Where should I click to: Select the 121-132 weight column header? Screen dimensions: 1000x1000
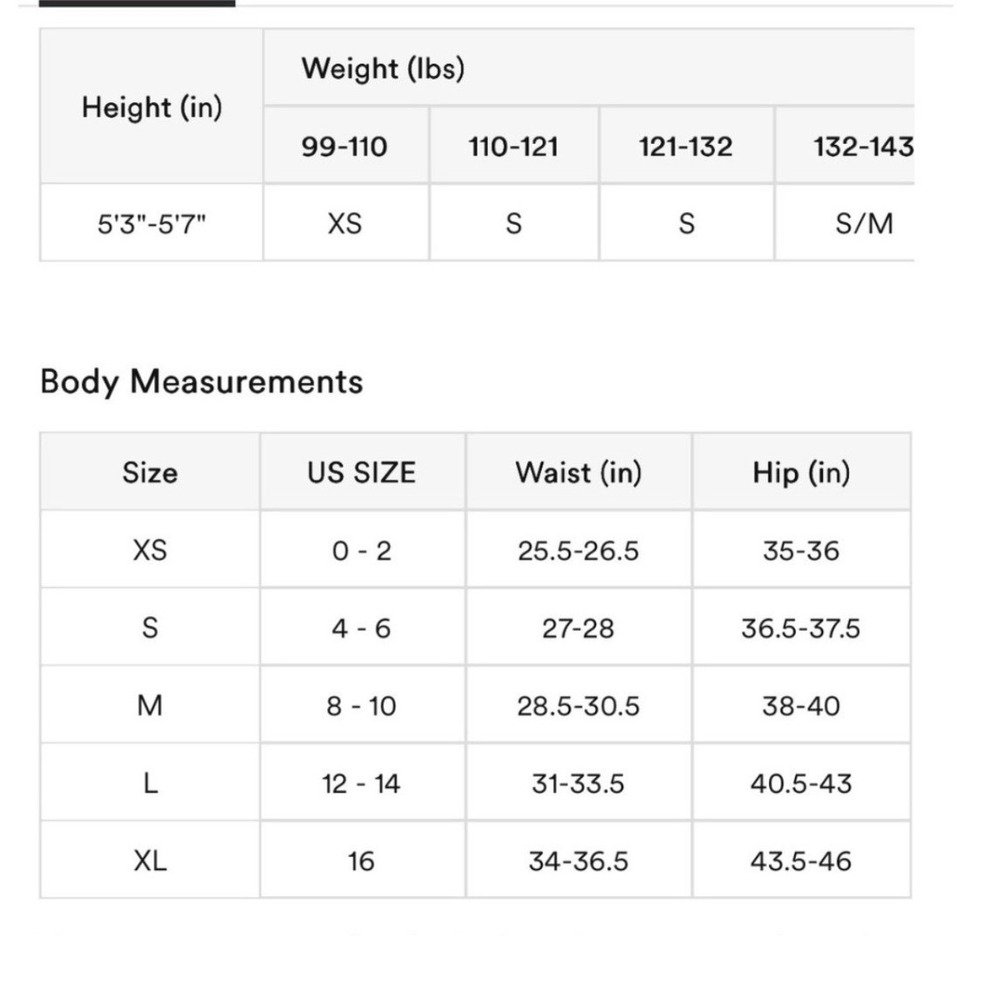tap(687, 146)
